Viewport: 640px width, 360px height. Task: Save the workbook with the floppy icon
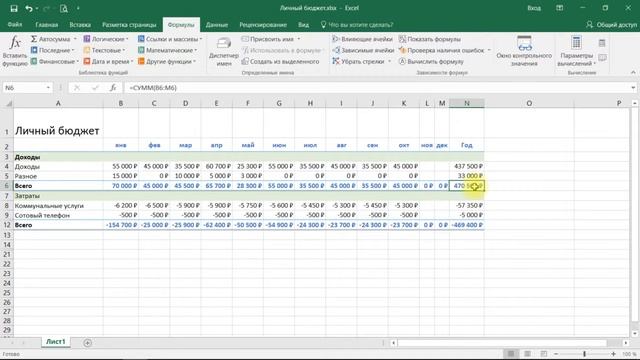pyautogui.click(x=14, y=8)
